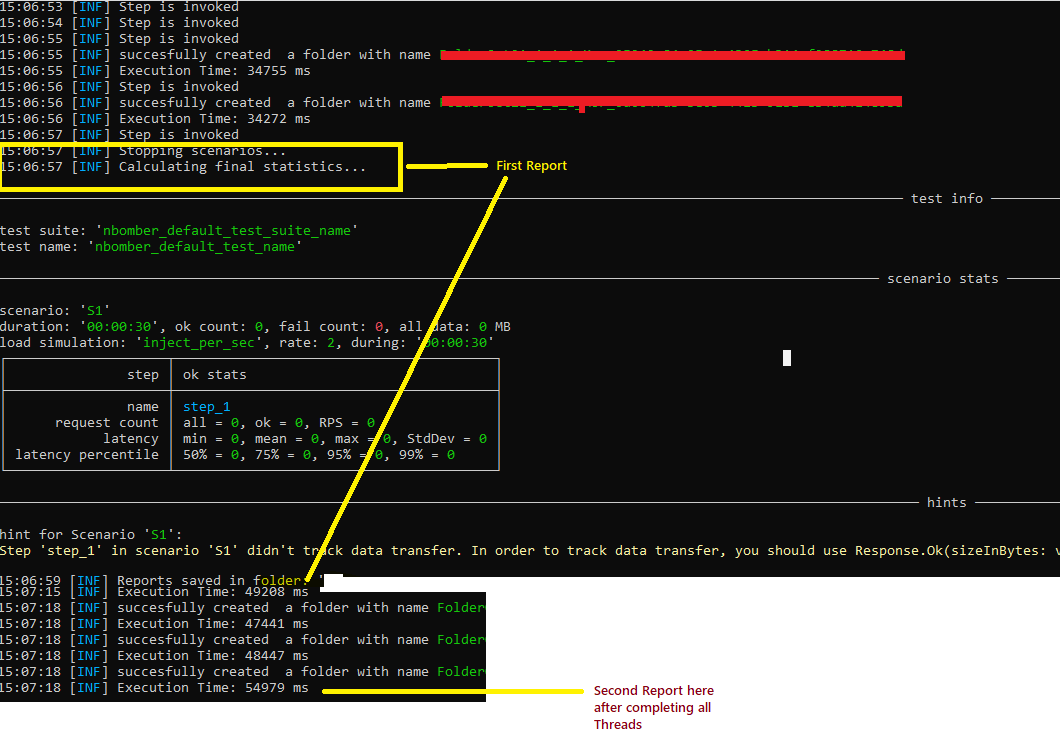Image resolution: width=1060 pixels, height=739 pixels.
Task: Select the 'hints' section header
Action: coord(946,502)
